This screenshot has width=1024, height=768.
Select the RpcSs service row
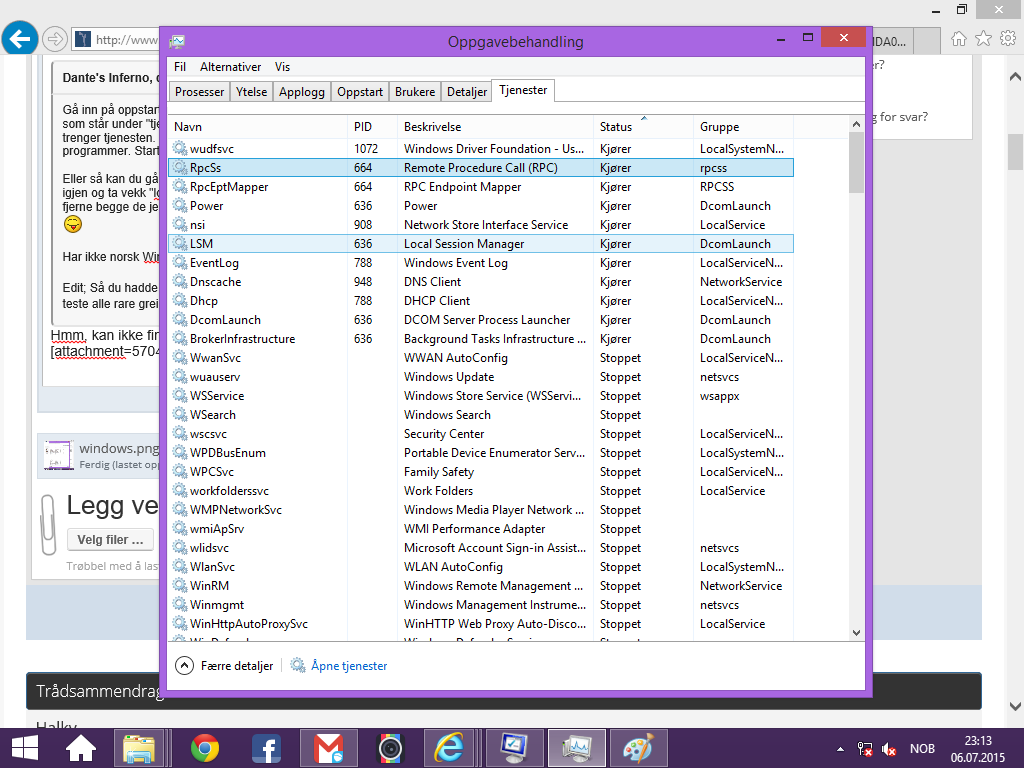[x=481, y=168]
